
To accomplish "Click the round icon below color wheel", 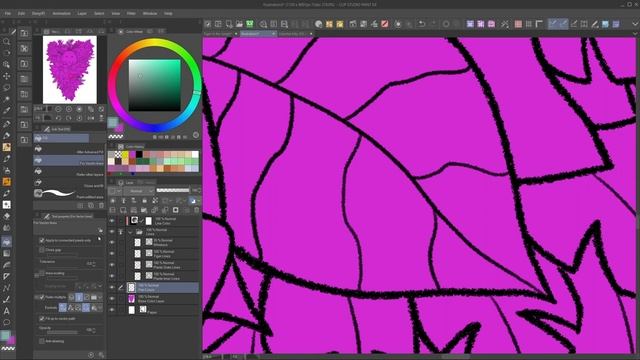I will click(196, 135).
